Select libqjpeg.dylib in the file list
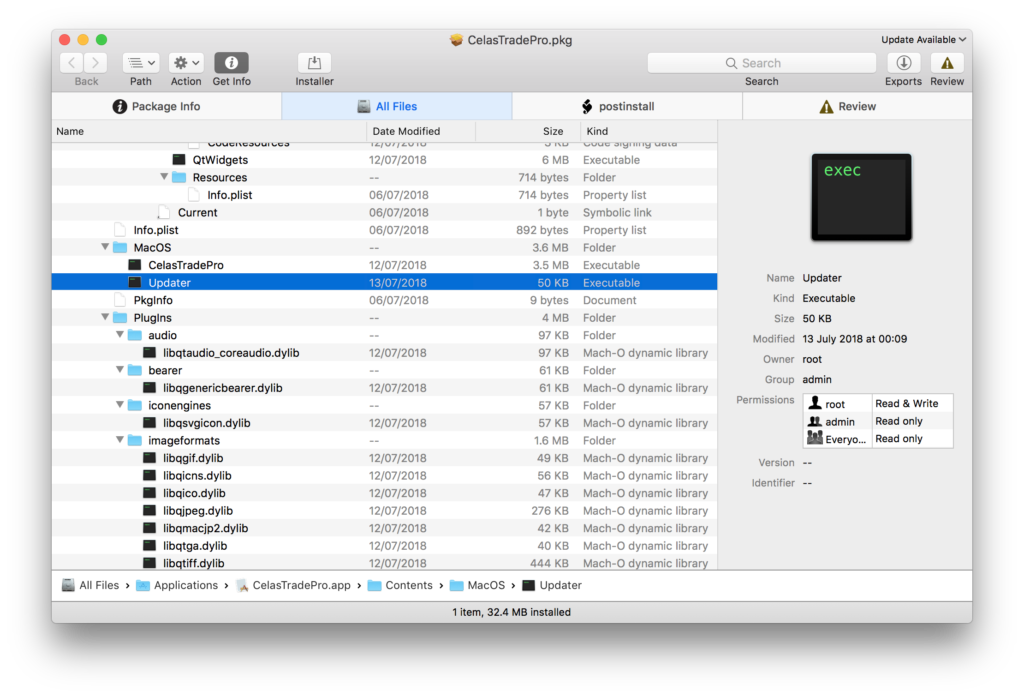 click(x=198, y=511)
